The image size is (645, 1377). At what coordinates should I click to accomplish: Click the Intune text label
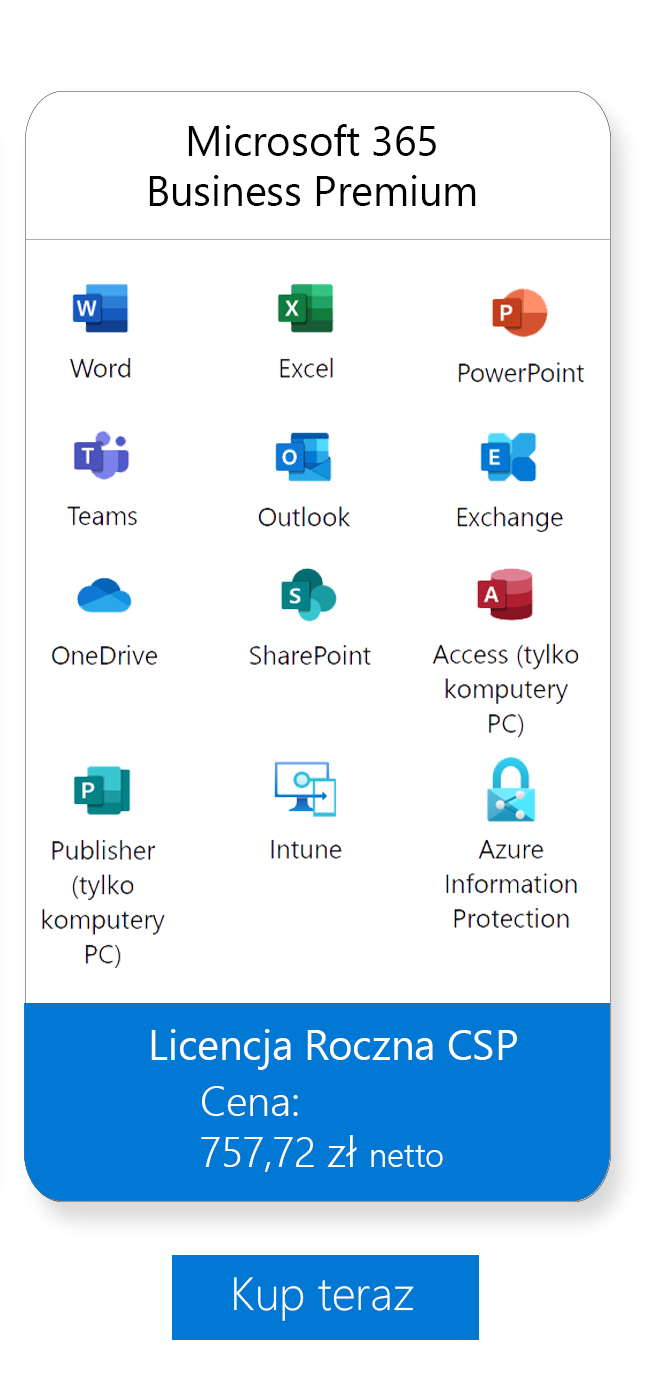pos(306,850)
